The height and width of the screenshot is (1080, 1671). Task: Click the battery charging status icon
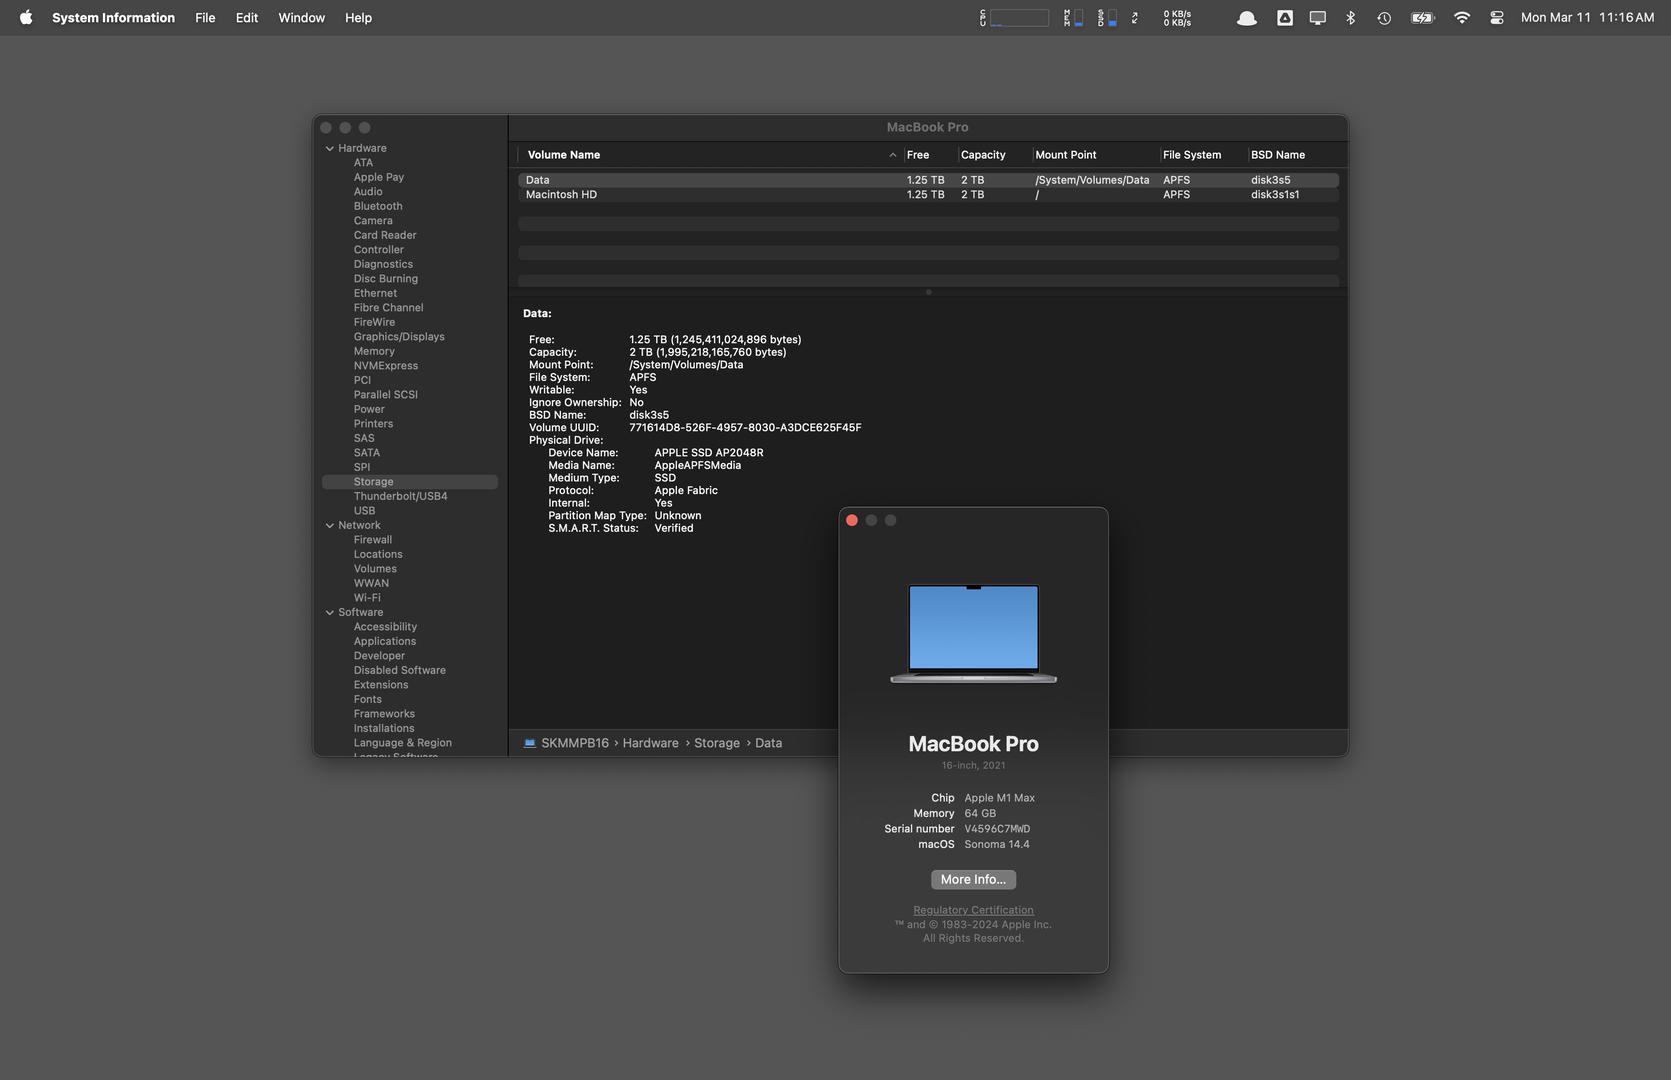point(1422,17)
